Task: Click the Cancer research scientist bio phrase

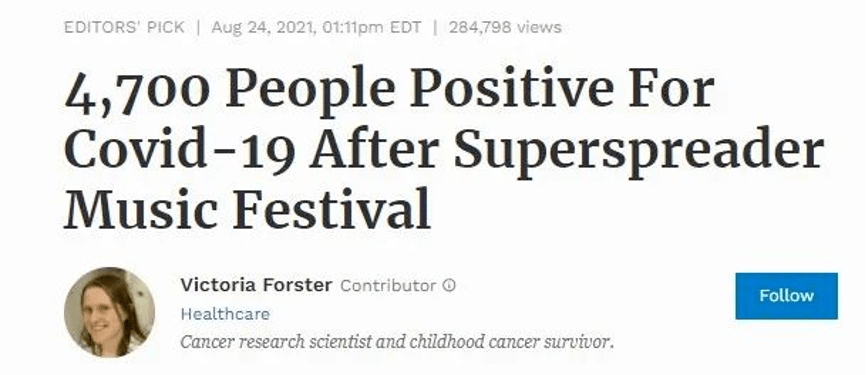Action: point(276,342)
